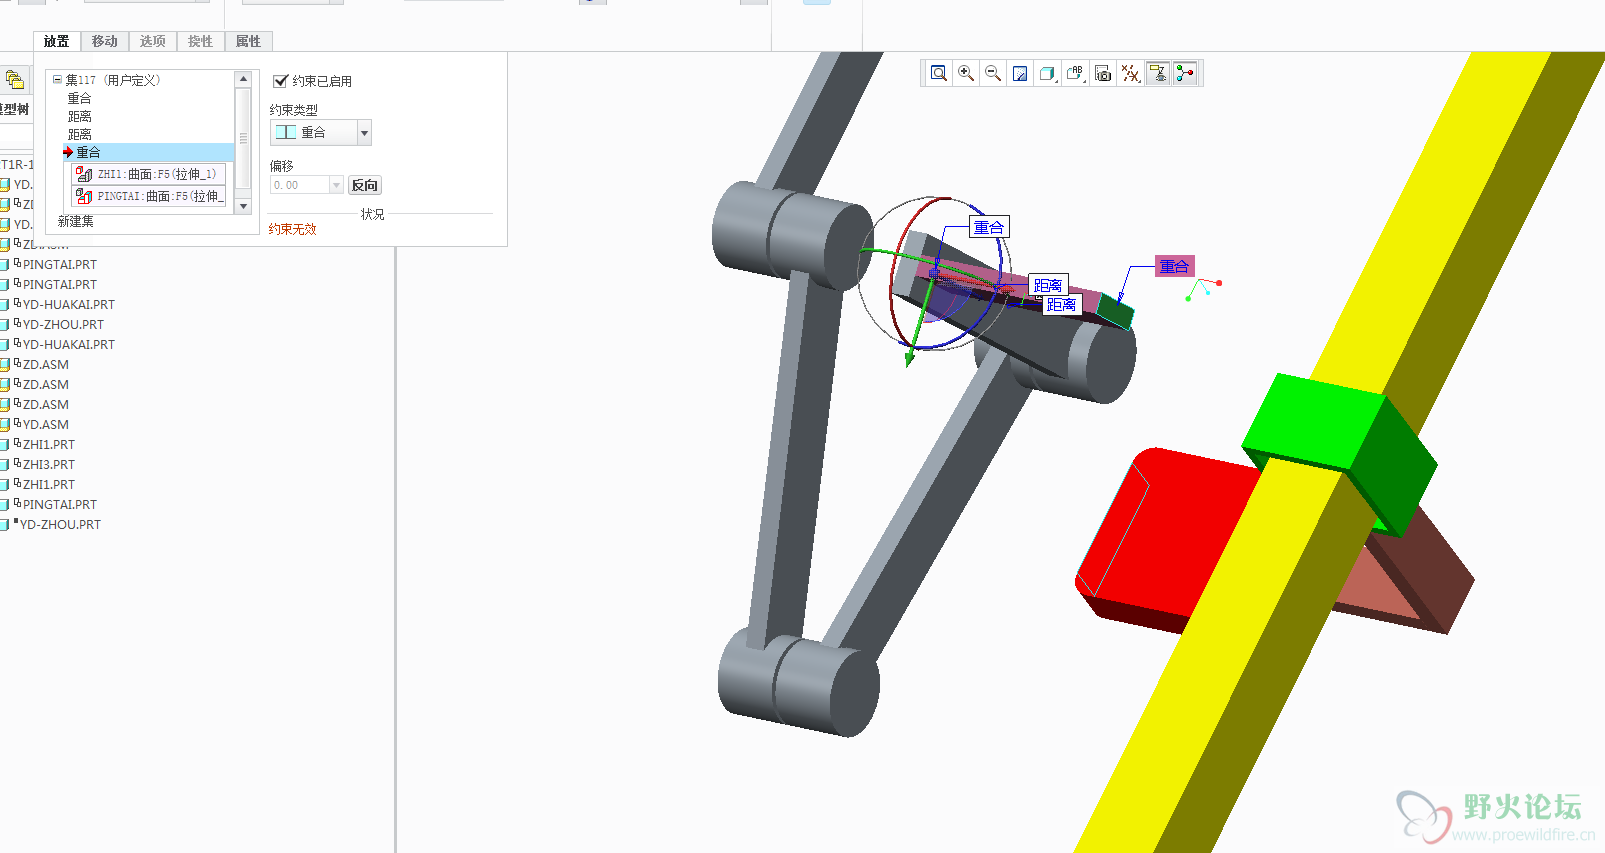Click the 约束无效 status text

(x=293, y=229)
